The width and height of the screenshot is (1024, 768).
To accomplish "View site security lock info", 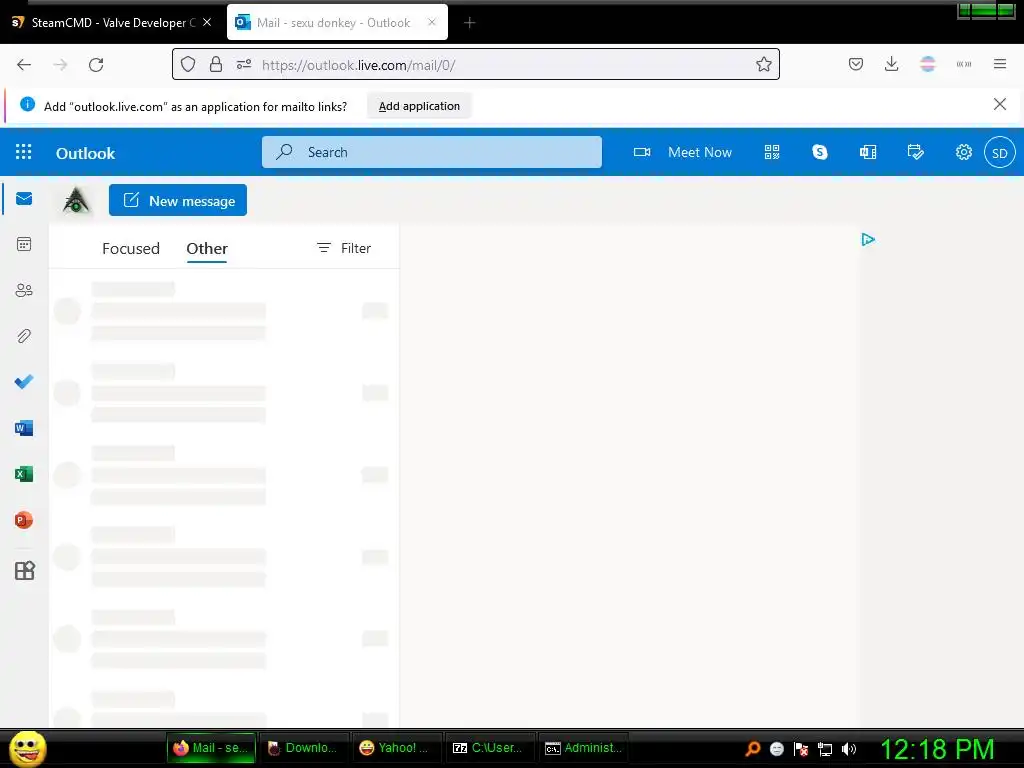I will tap(216, 64).
